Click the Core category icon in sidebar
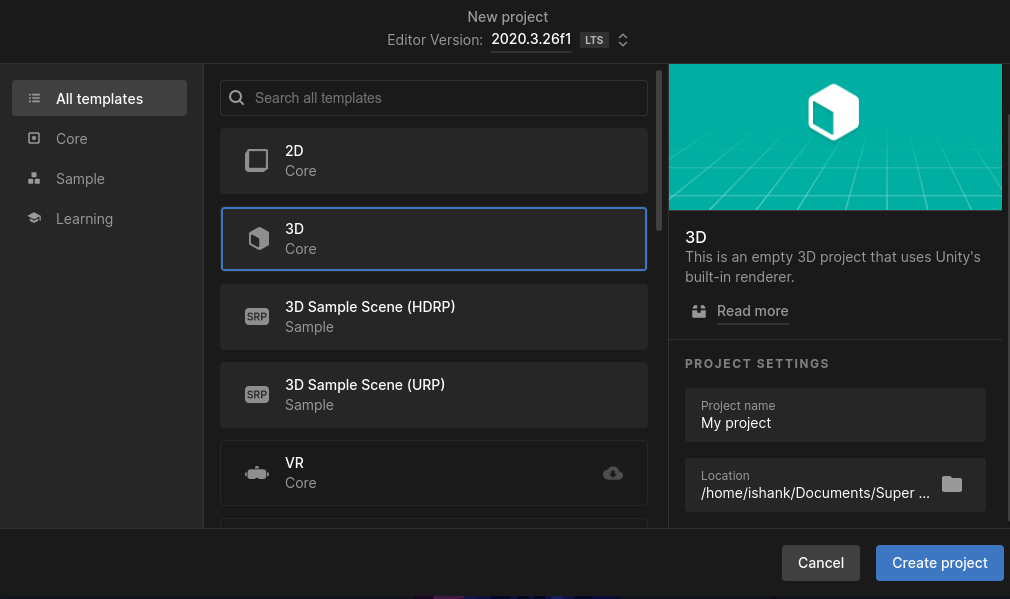The image size is (1010, 599). (34, 138)
